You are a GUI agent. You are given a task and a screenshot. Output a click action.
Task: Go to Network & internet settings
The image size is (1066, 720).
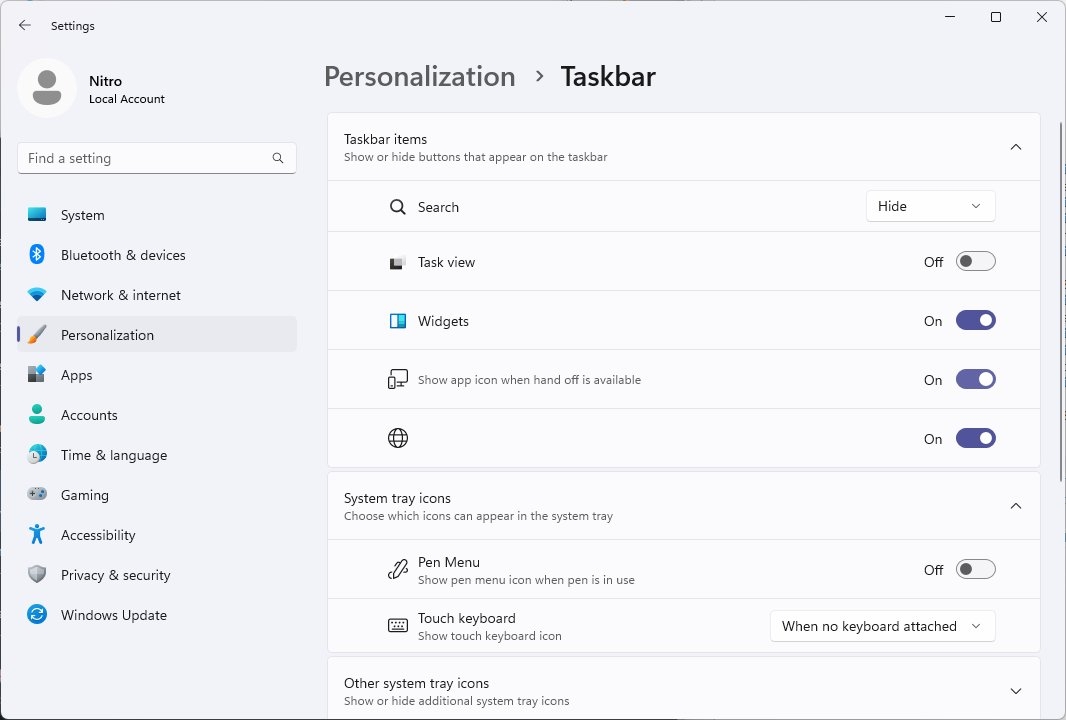(x=157, y=295)
